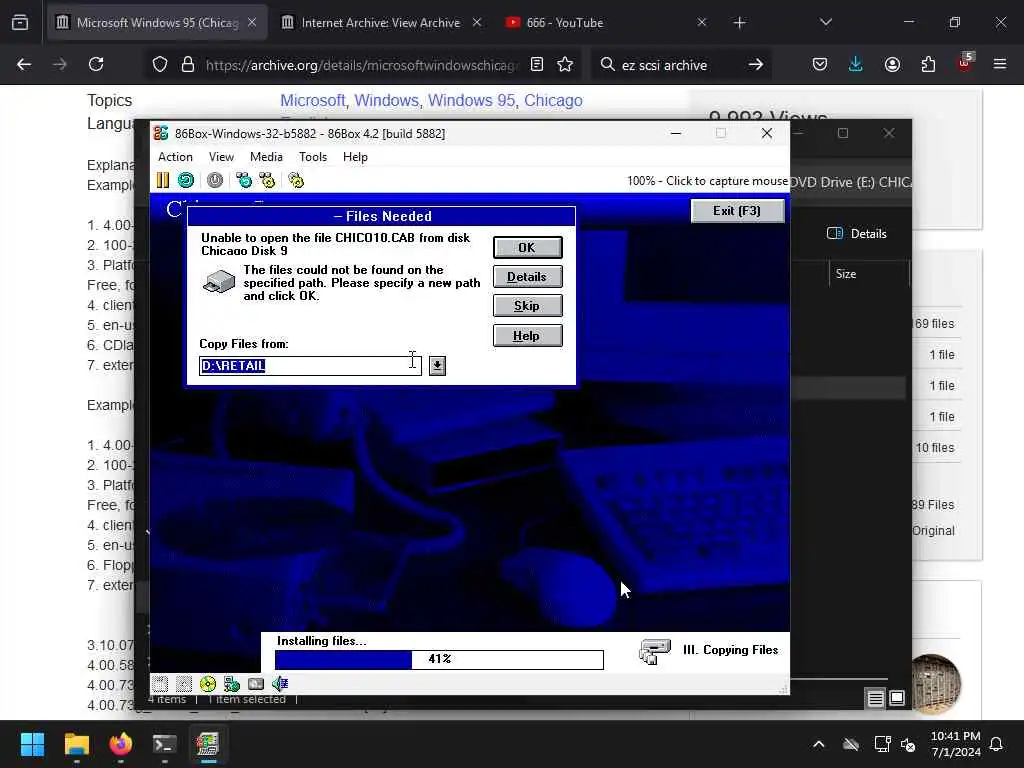Click the site lock padlock icon

click(x=188, y=65)
